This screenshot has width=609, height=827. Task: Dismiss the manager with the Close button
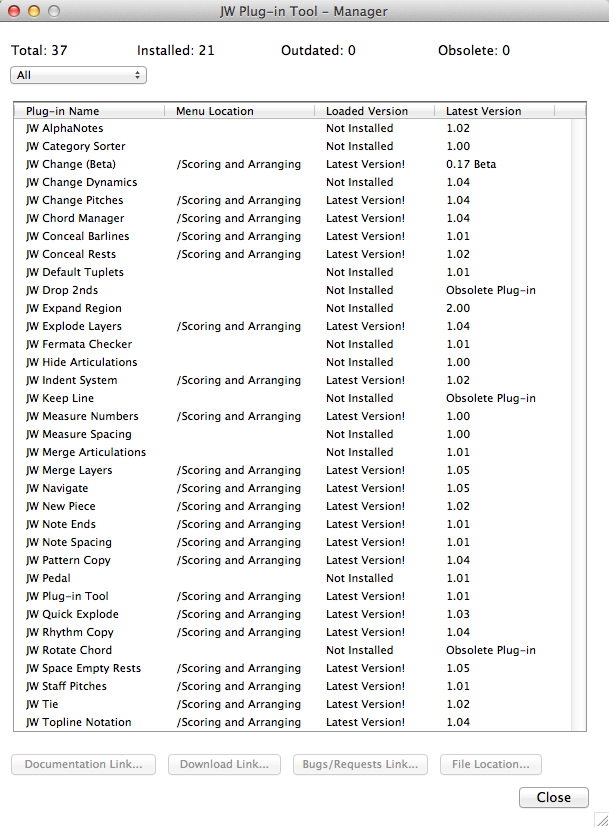(553, 797)
